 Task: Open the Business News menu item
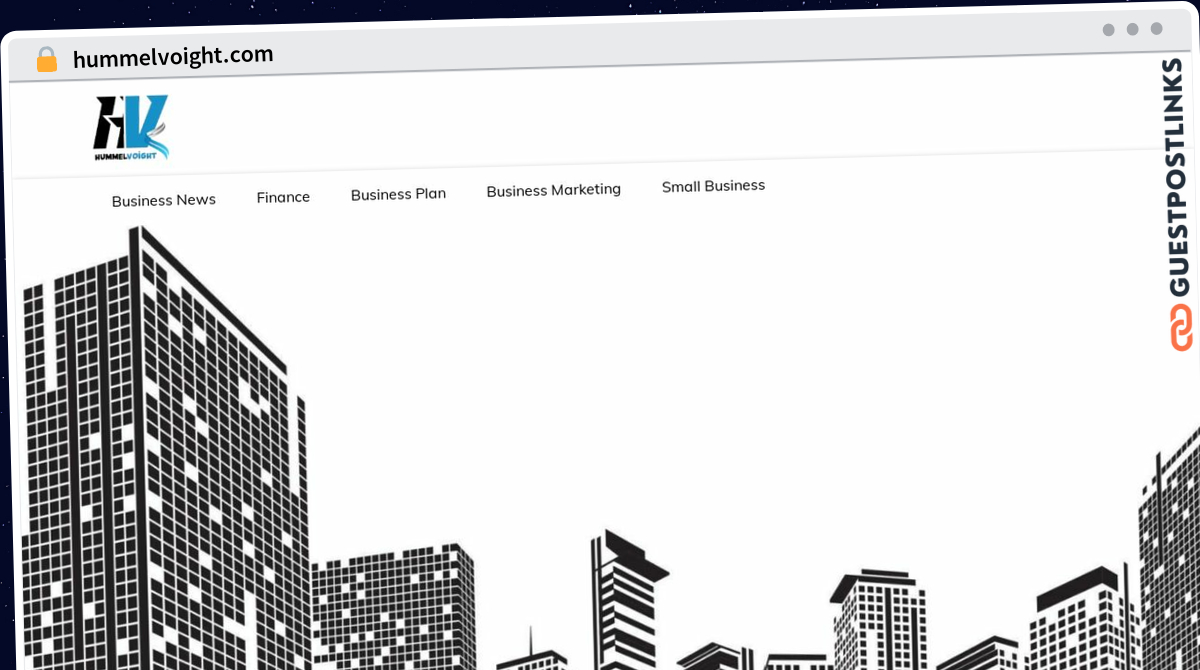[164, 200]
